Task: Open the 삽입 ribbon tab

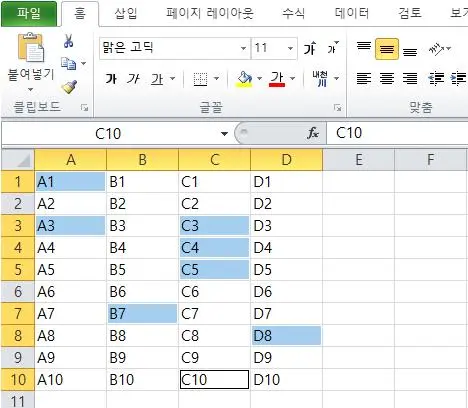Action: [126, 13]
